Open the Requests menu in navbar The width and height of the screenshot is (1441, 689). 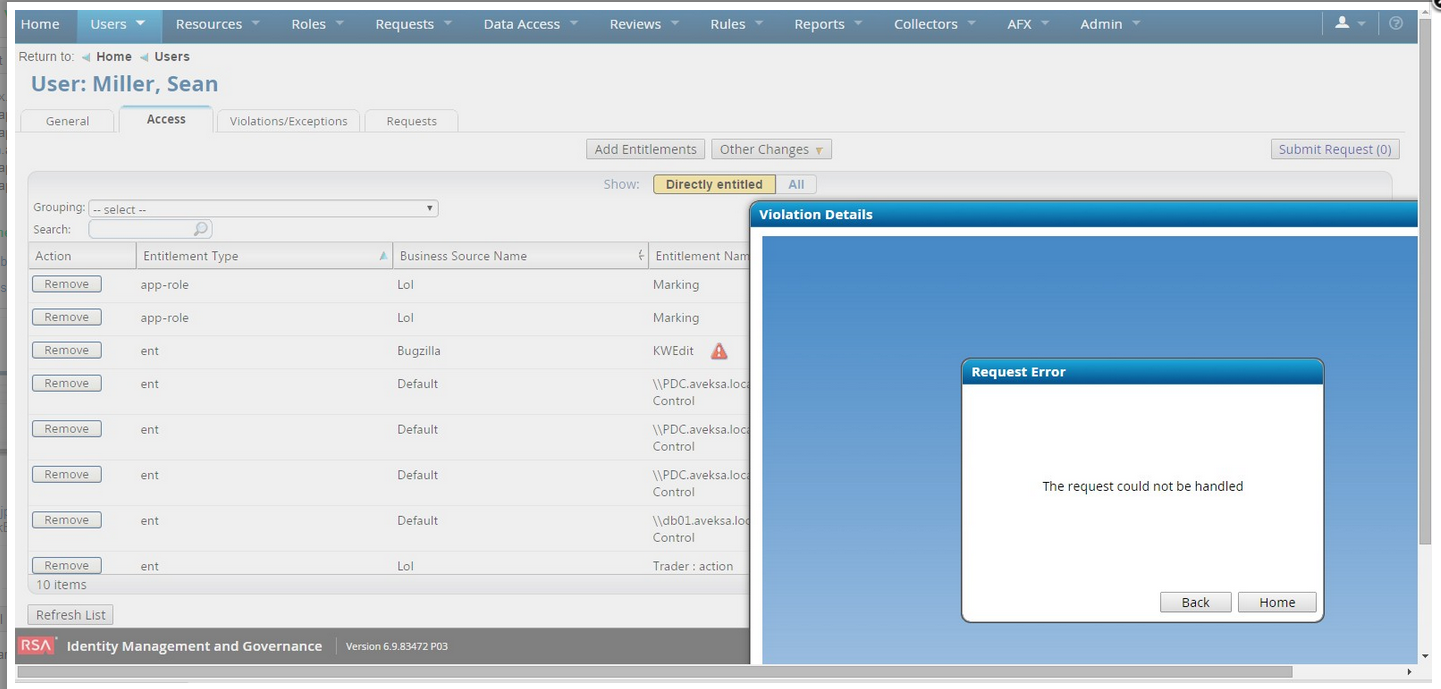[x=413, y=23]
